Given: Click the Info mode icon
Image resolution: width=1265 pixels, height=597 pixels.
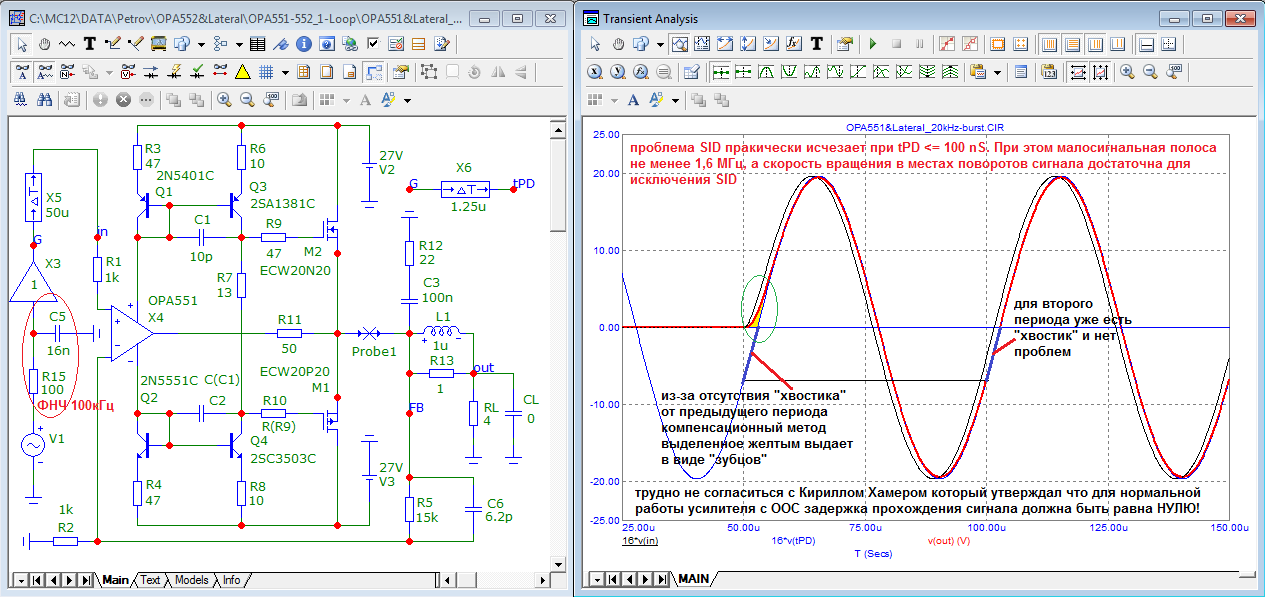Looking at the screenshot, I should point(302,44).
